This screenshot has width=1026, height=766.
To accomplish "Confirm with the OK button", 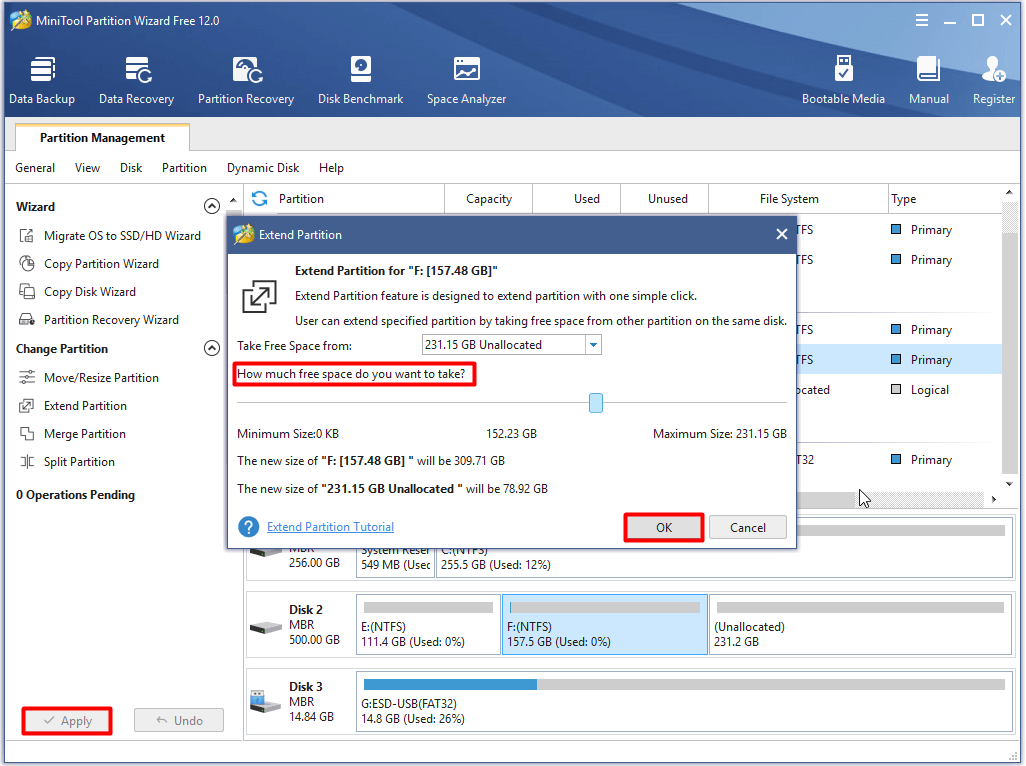I will pos(664,528).
